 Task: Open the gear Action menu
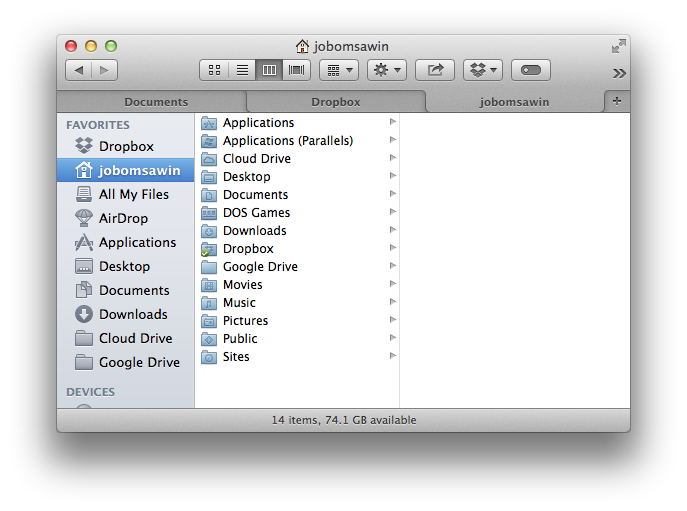click(387, 70)
